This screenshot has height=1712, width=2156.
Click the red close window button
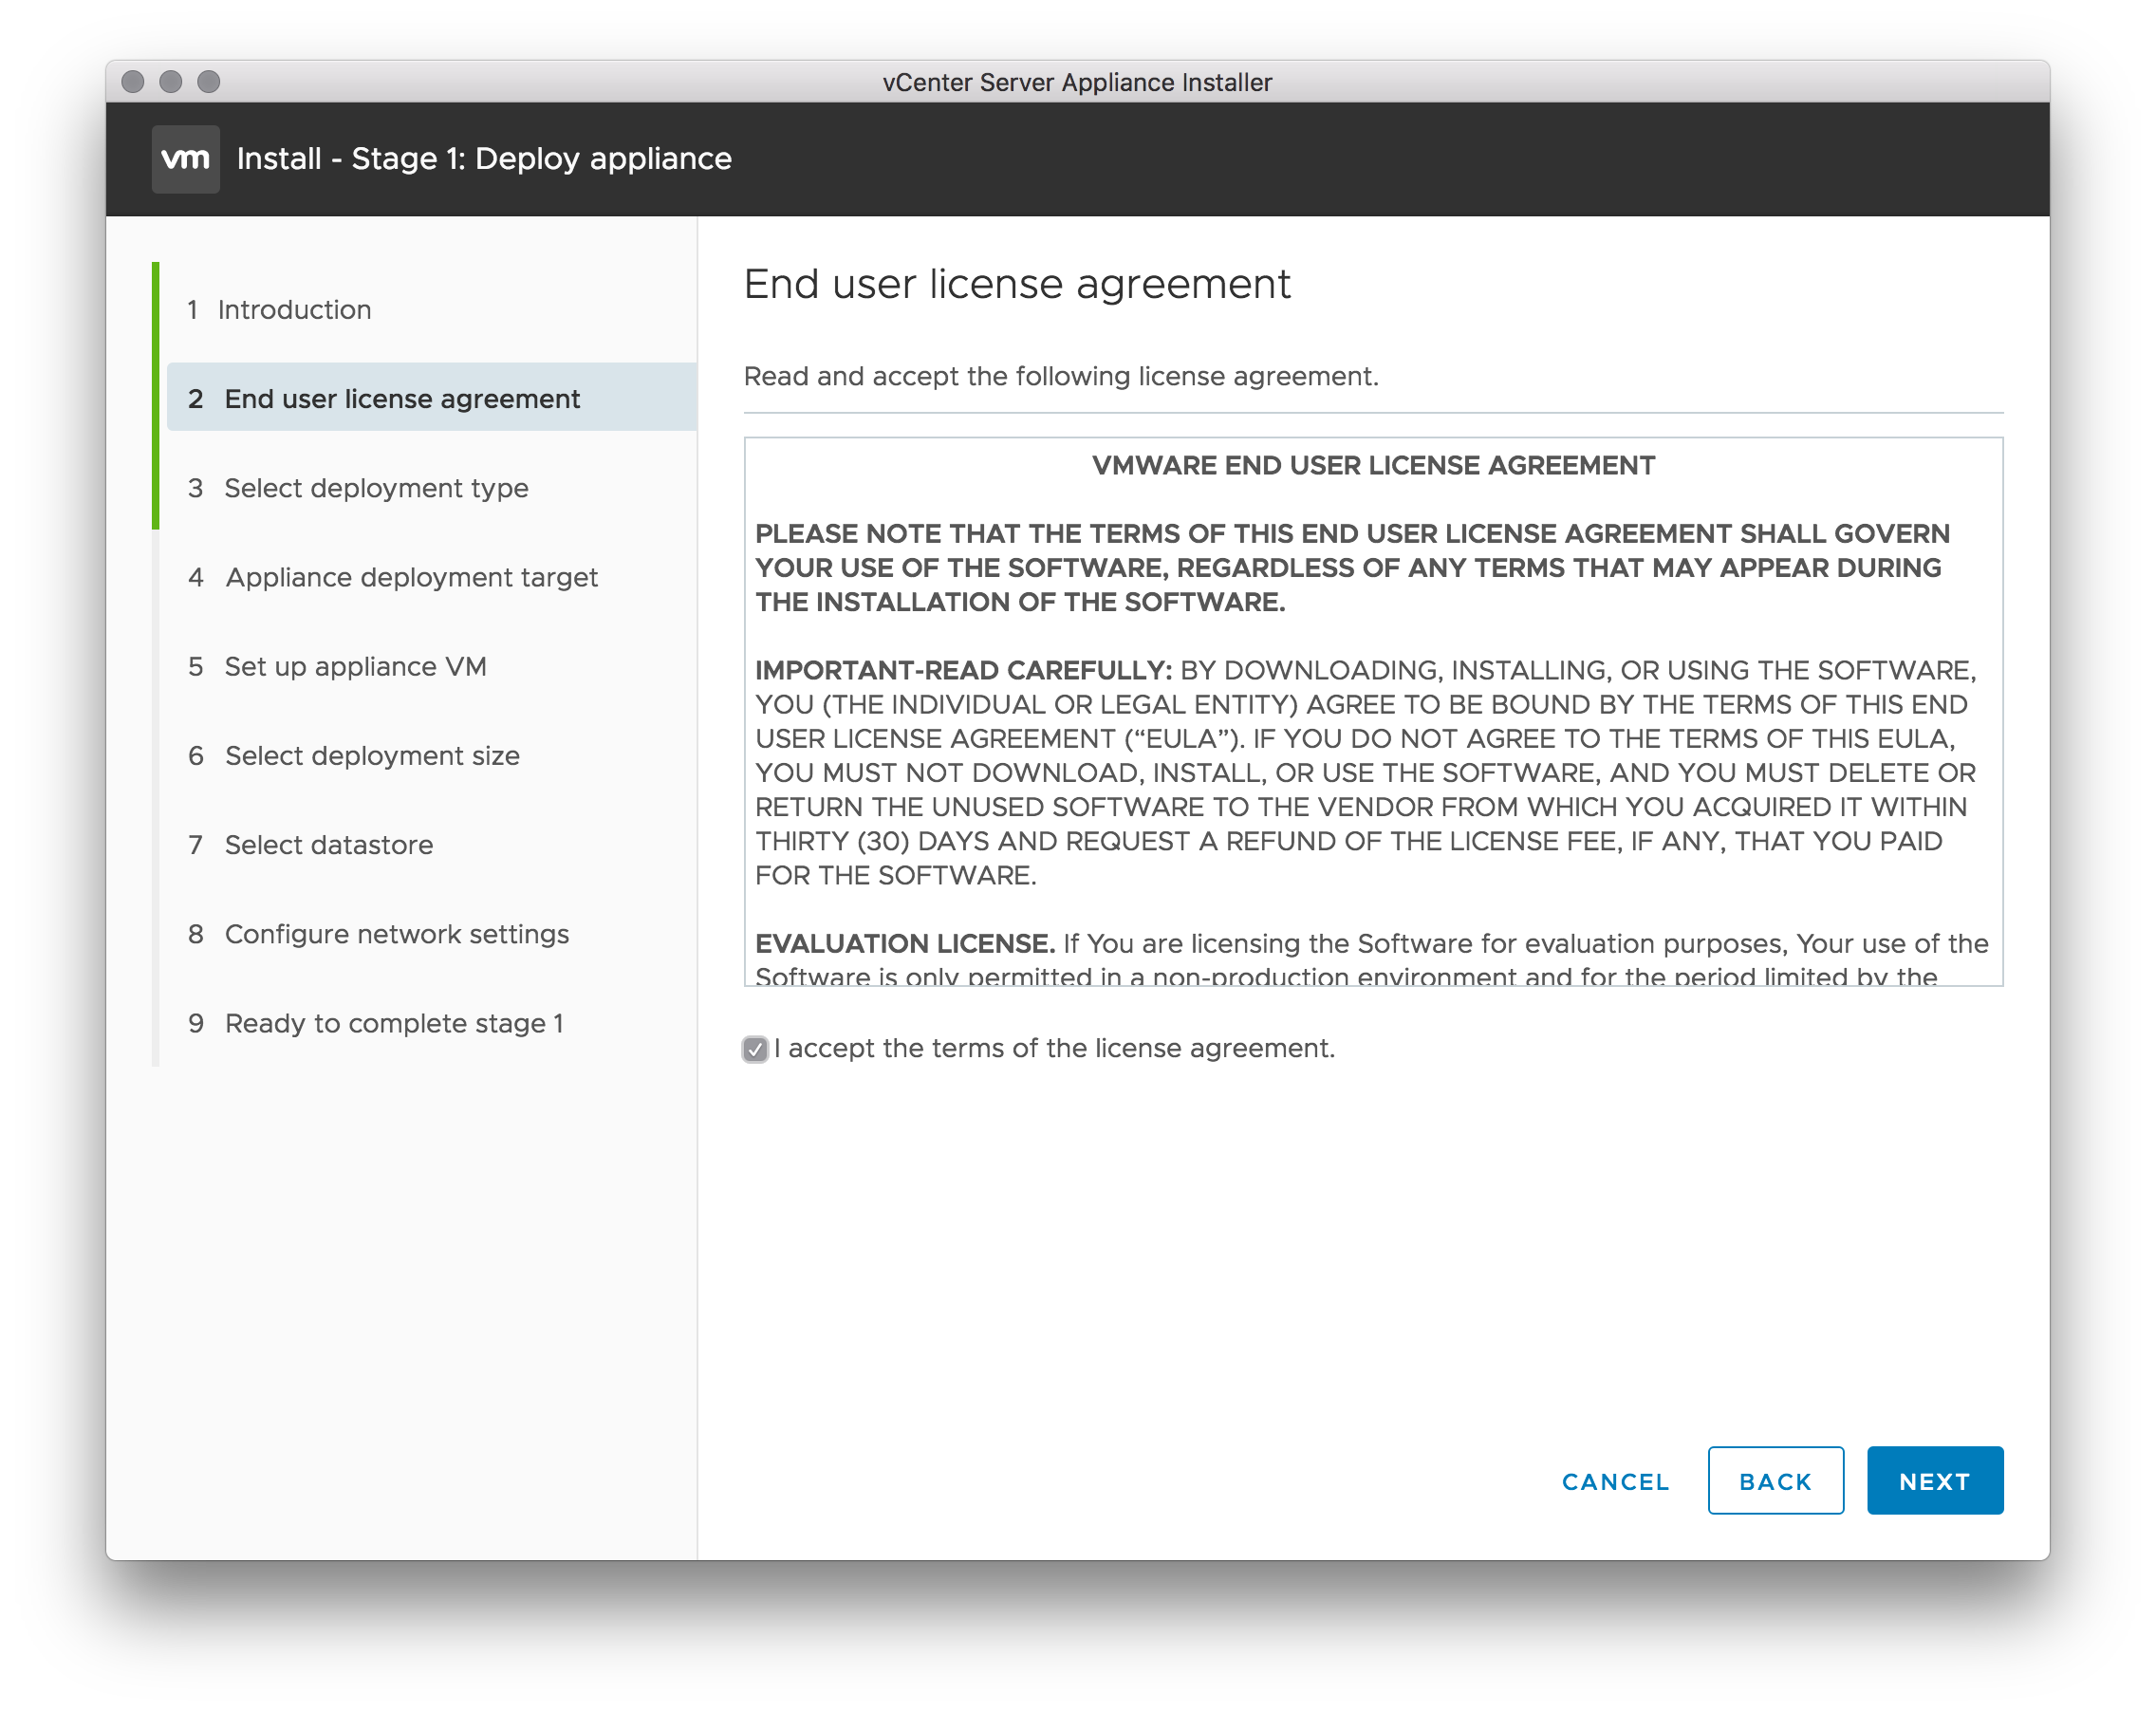coord(133,82)
